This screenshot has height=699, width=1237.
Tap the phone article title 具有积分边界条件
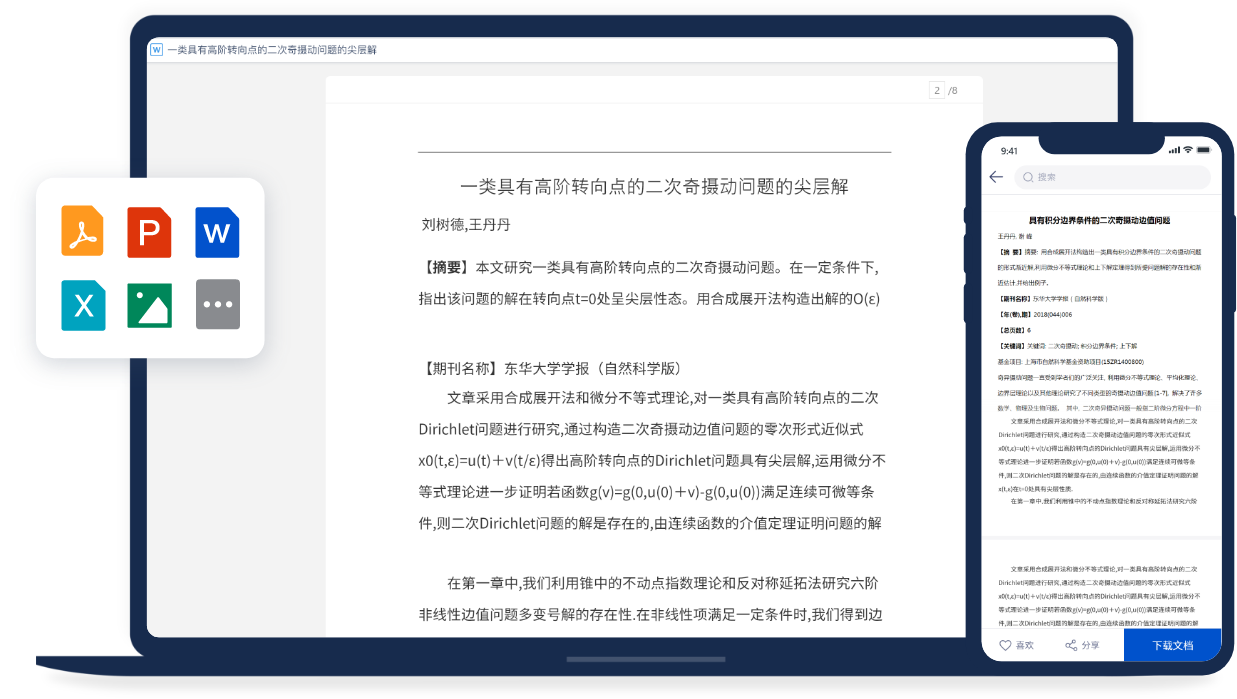(1099, 220)
